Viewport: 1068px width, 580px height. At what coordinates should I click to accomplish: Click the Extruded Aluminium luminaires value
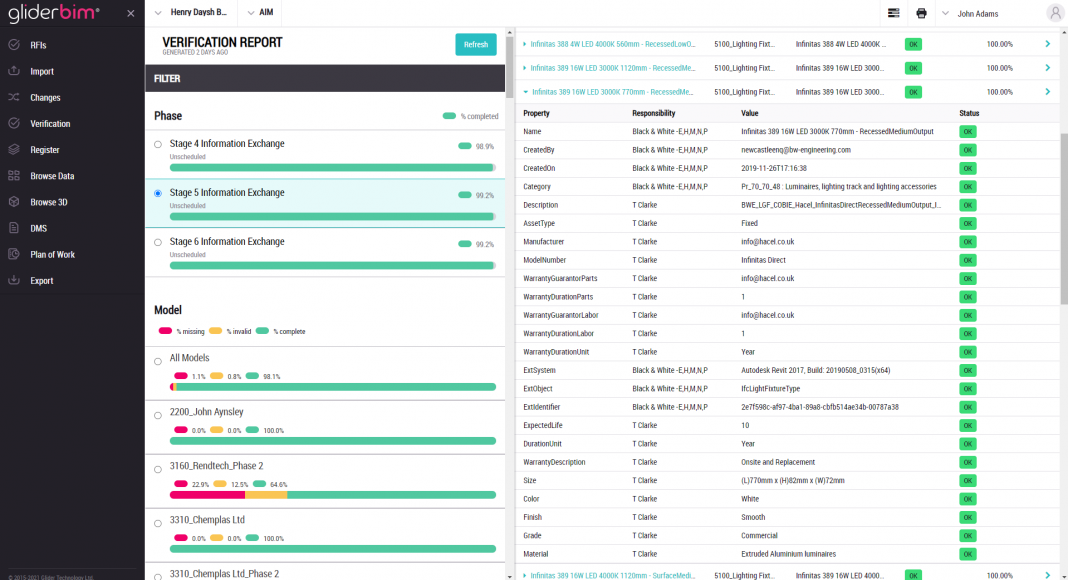(788, 554)
